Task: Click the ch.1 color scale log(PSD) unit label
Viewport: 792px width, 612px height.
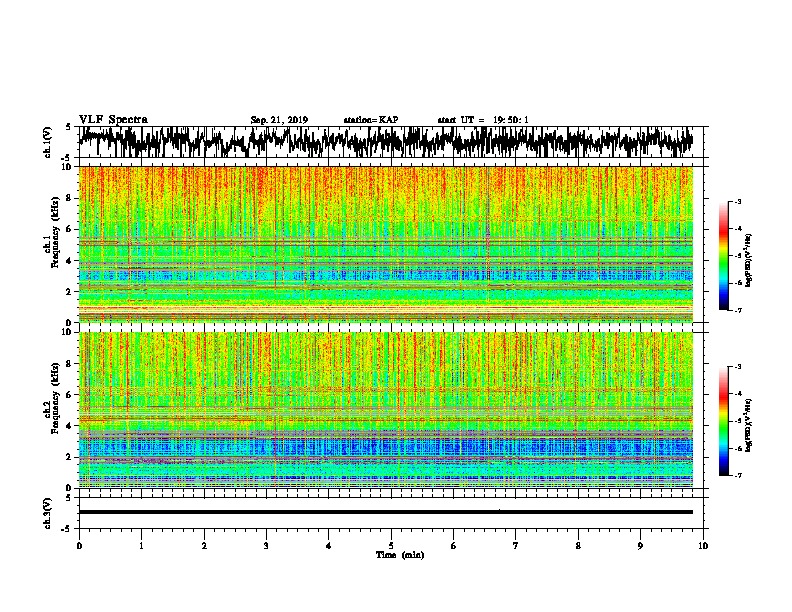Action: [x=749, y=261]
